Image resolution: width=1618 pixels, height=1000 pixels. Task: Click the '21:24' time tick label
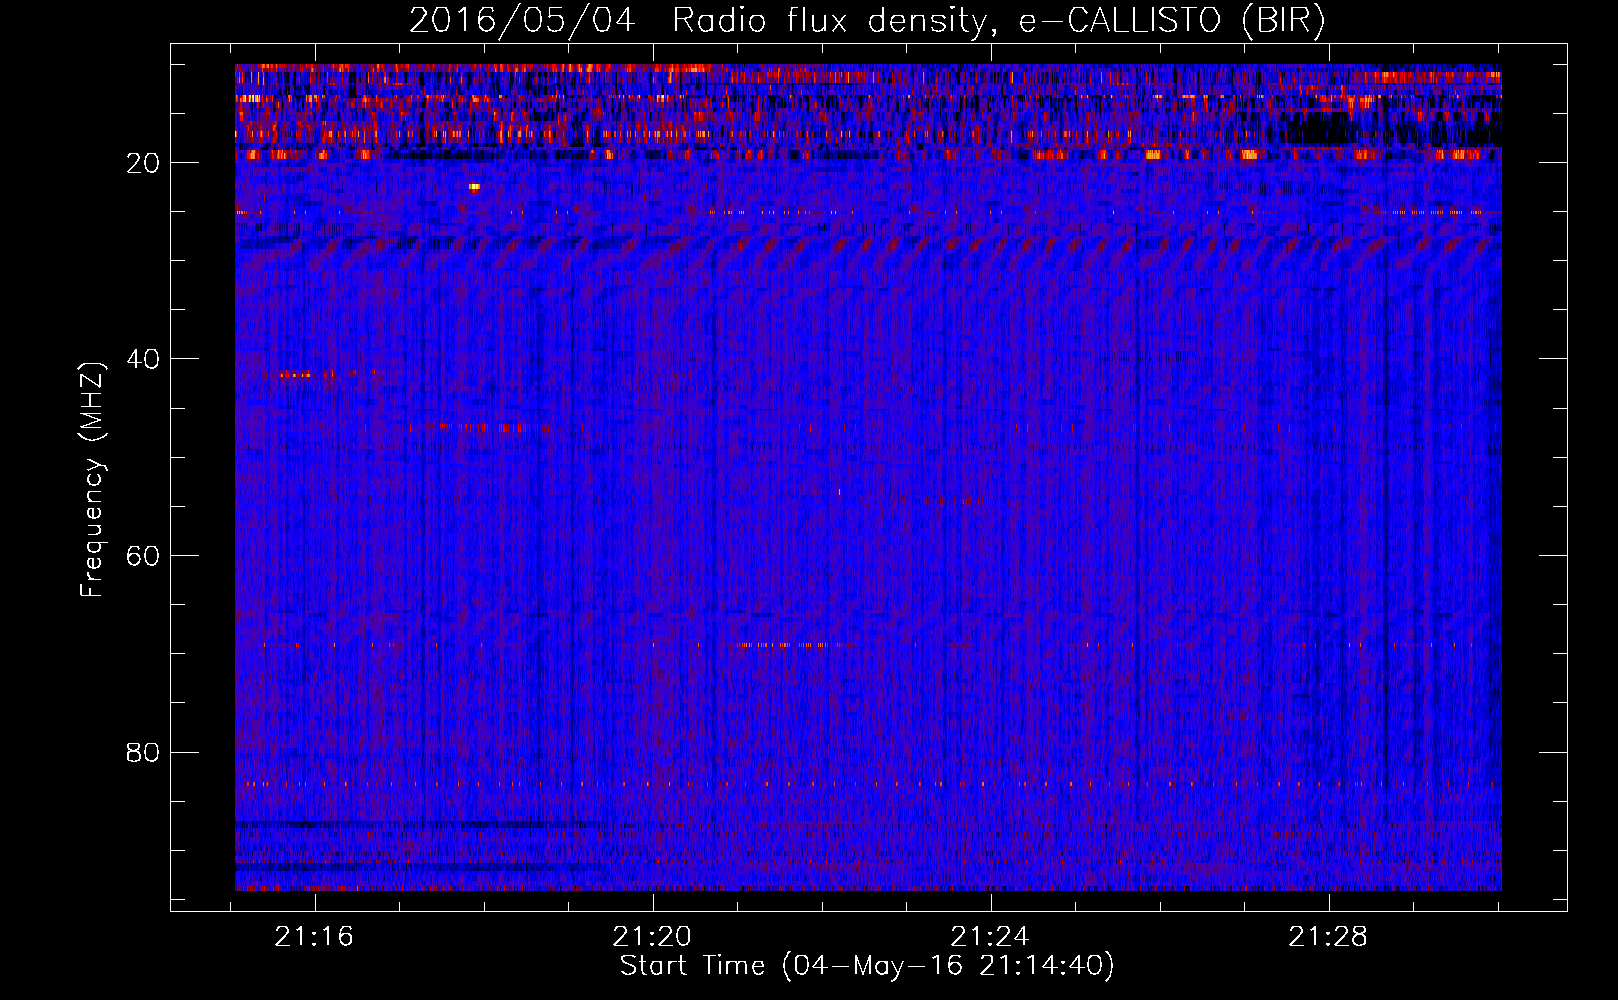[990, 937]
